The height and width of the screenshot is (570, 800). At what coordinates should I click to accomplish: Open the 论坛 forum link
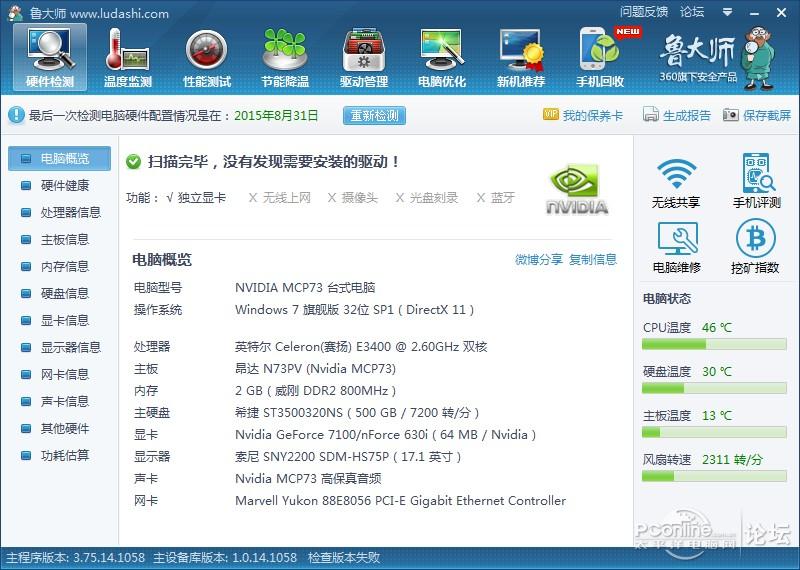[x=692, y=11]
